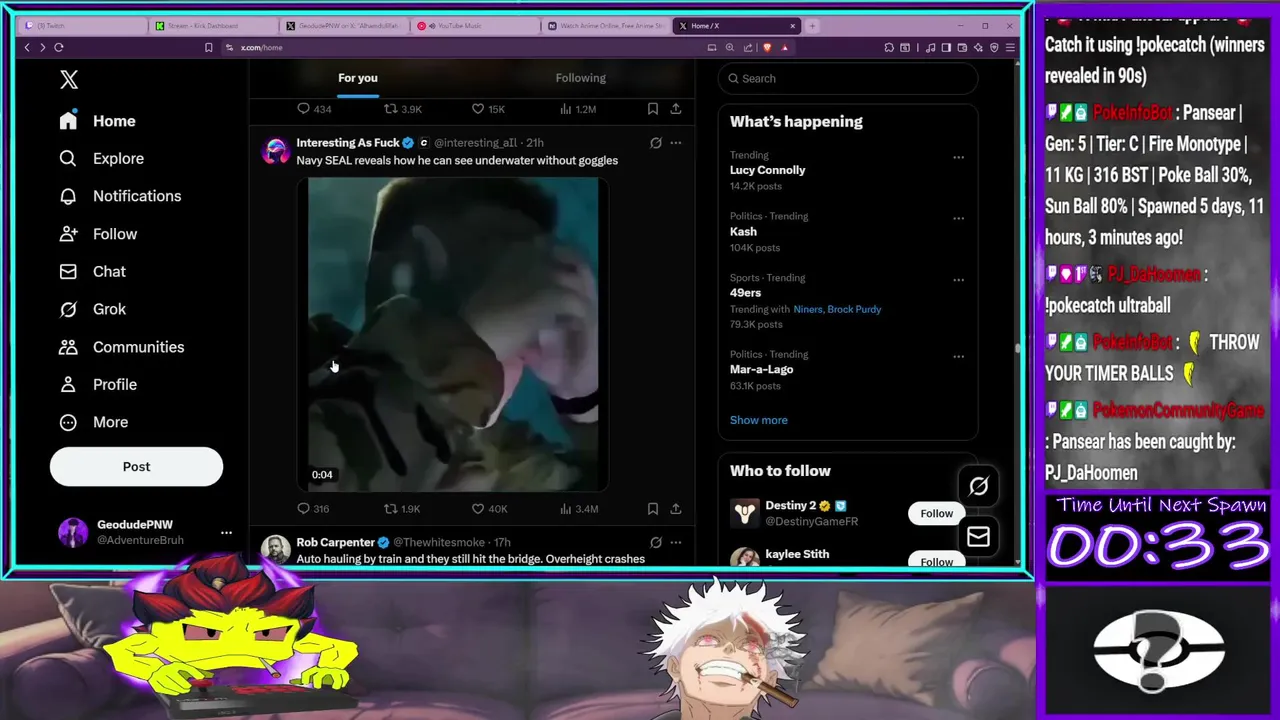The image size is (1280, 720).
Task: Repost icon with 3.9K count
Action: point(391,108)
